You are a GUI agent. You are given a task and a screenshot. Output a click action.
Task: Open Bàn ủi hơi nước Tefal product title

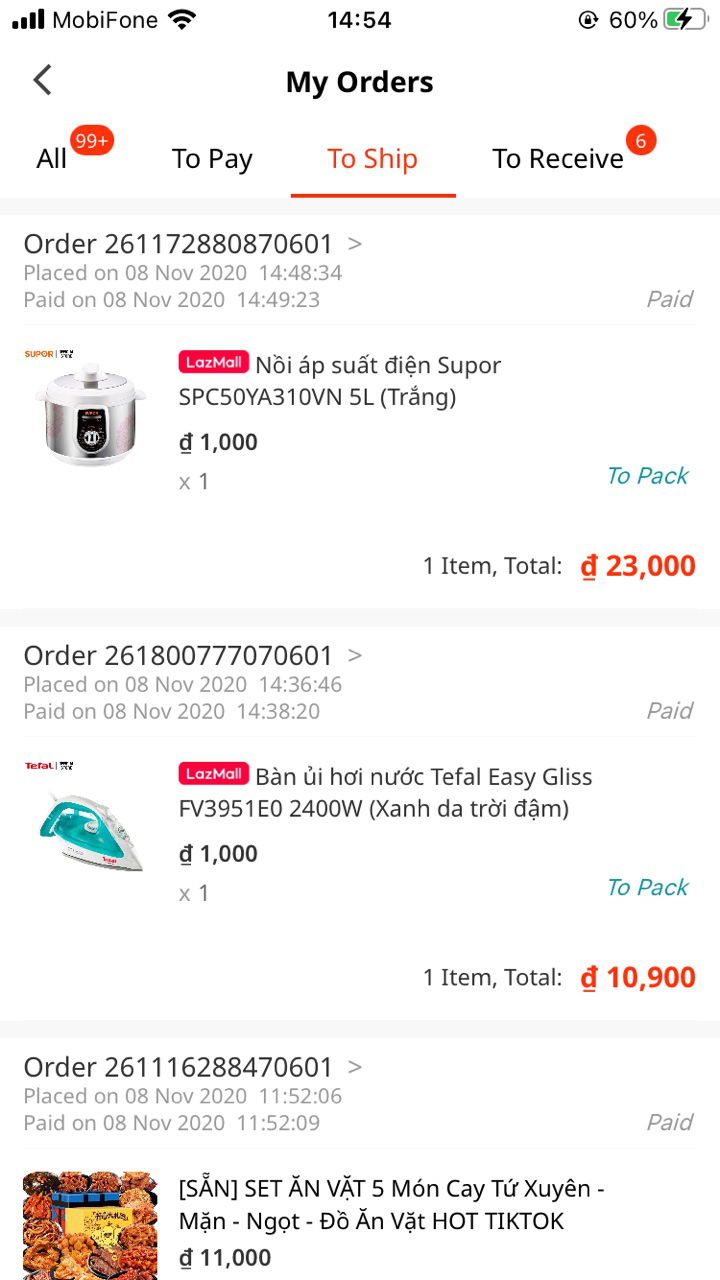386,793
